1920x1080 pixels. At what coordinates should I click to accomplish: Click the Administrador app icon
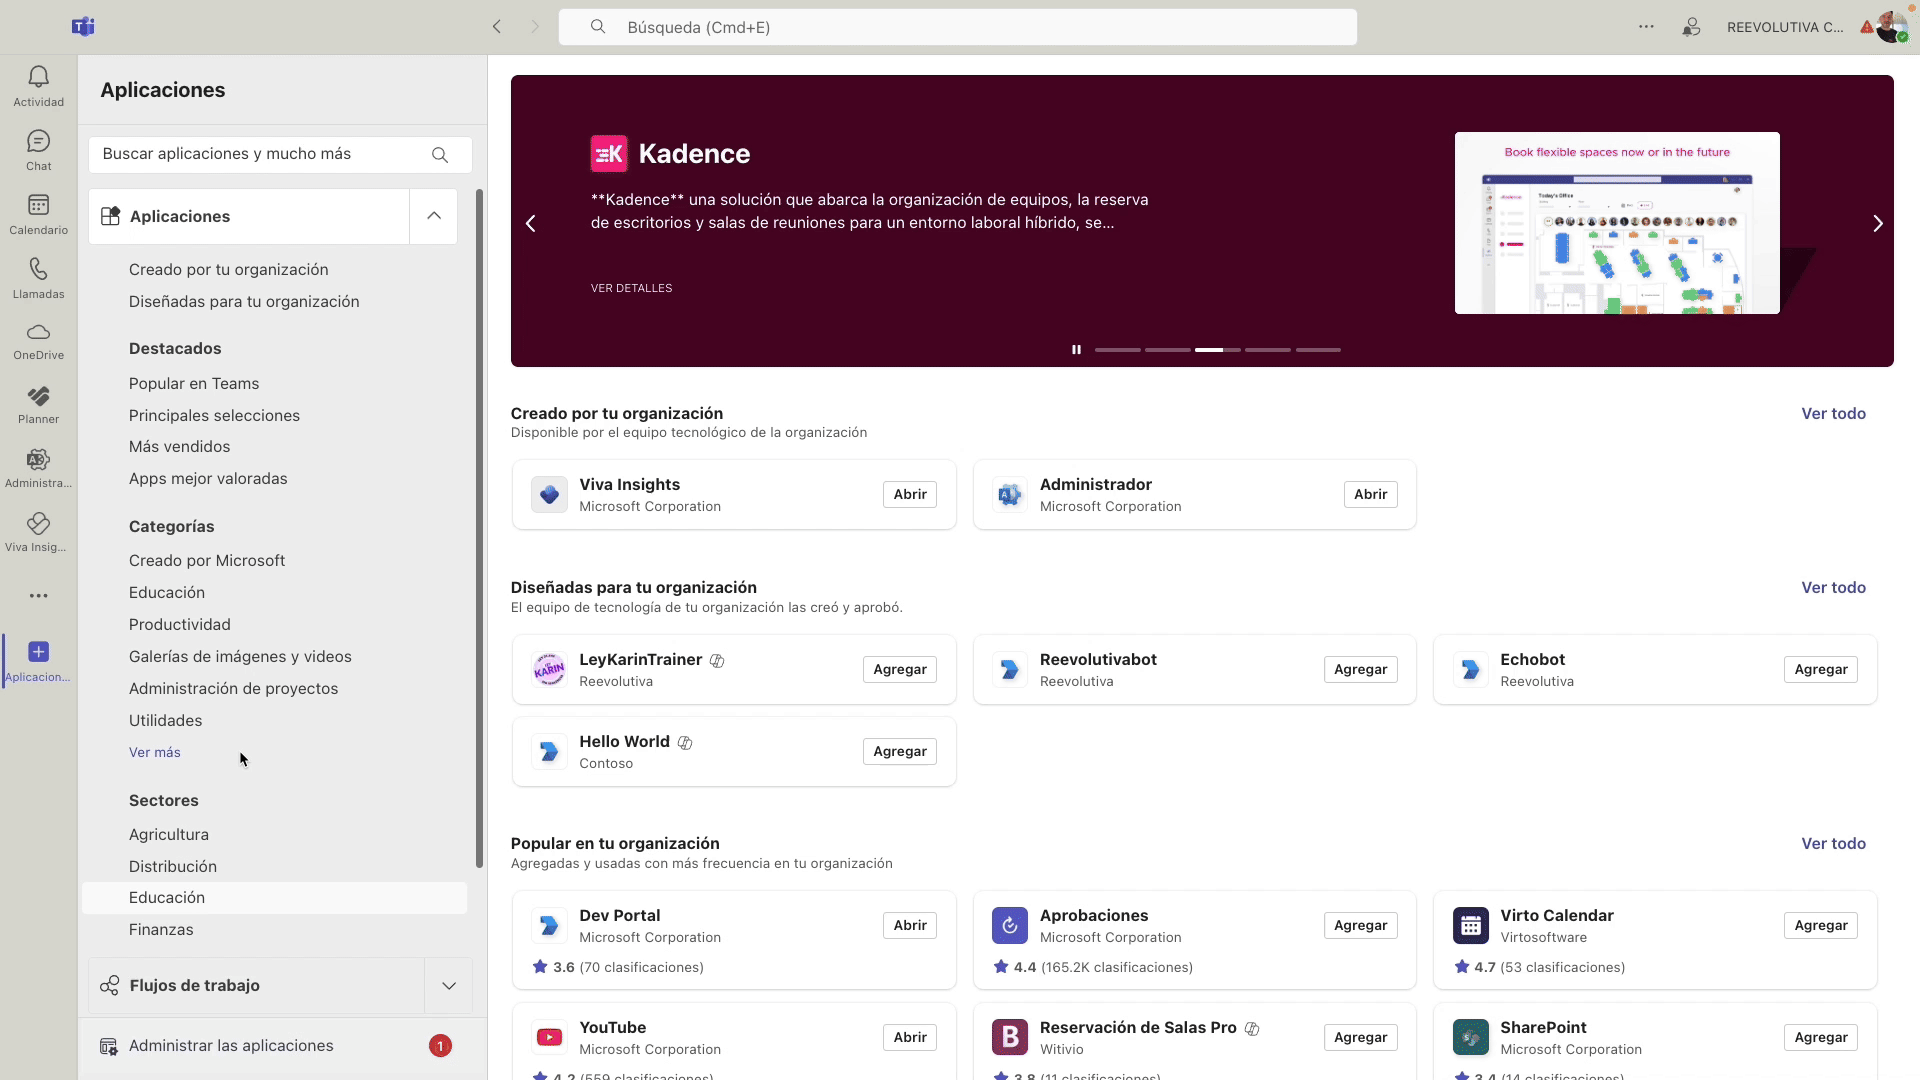1009,495
